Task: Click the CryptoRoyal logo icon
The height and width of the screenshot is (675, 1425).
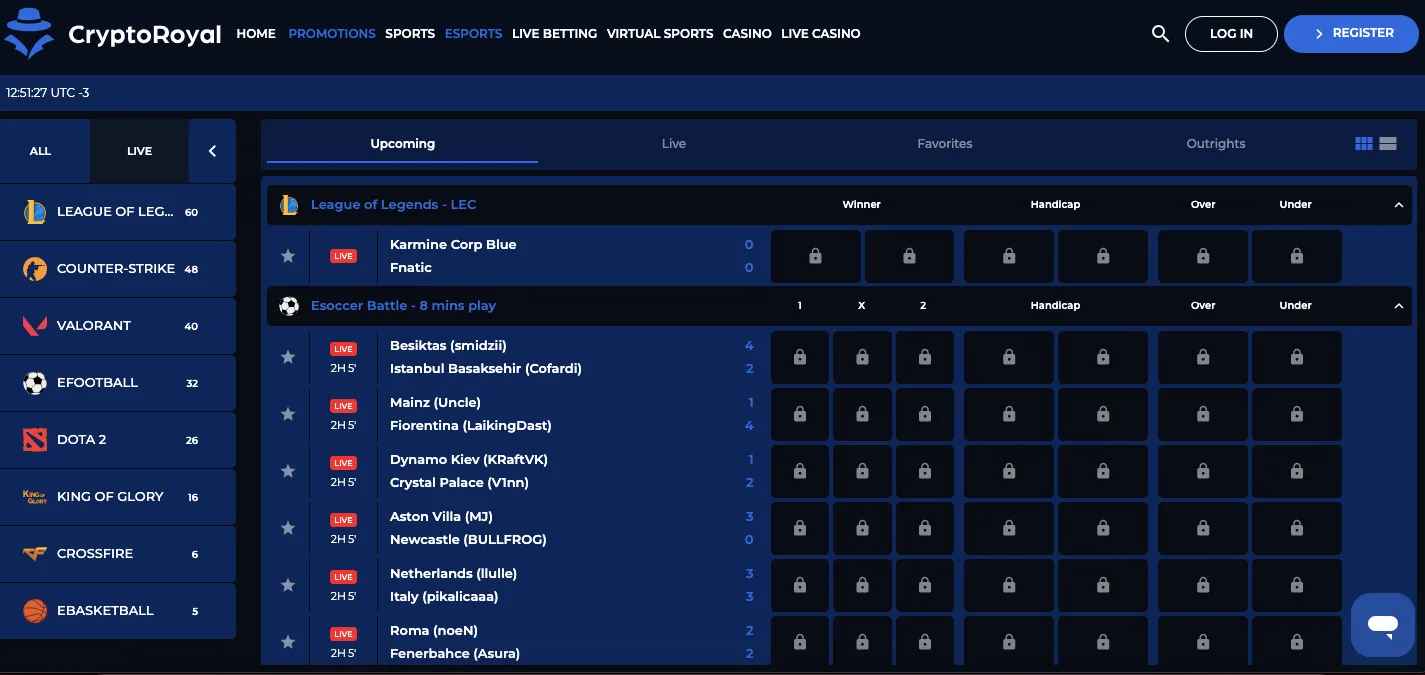Action: (28, 34)
